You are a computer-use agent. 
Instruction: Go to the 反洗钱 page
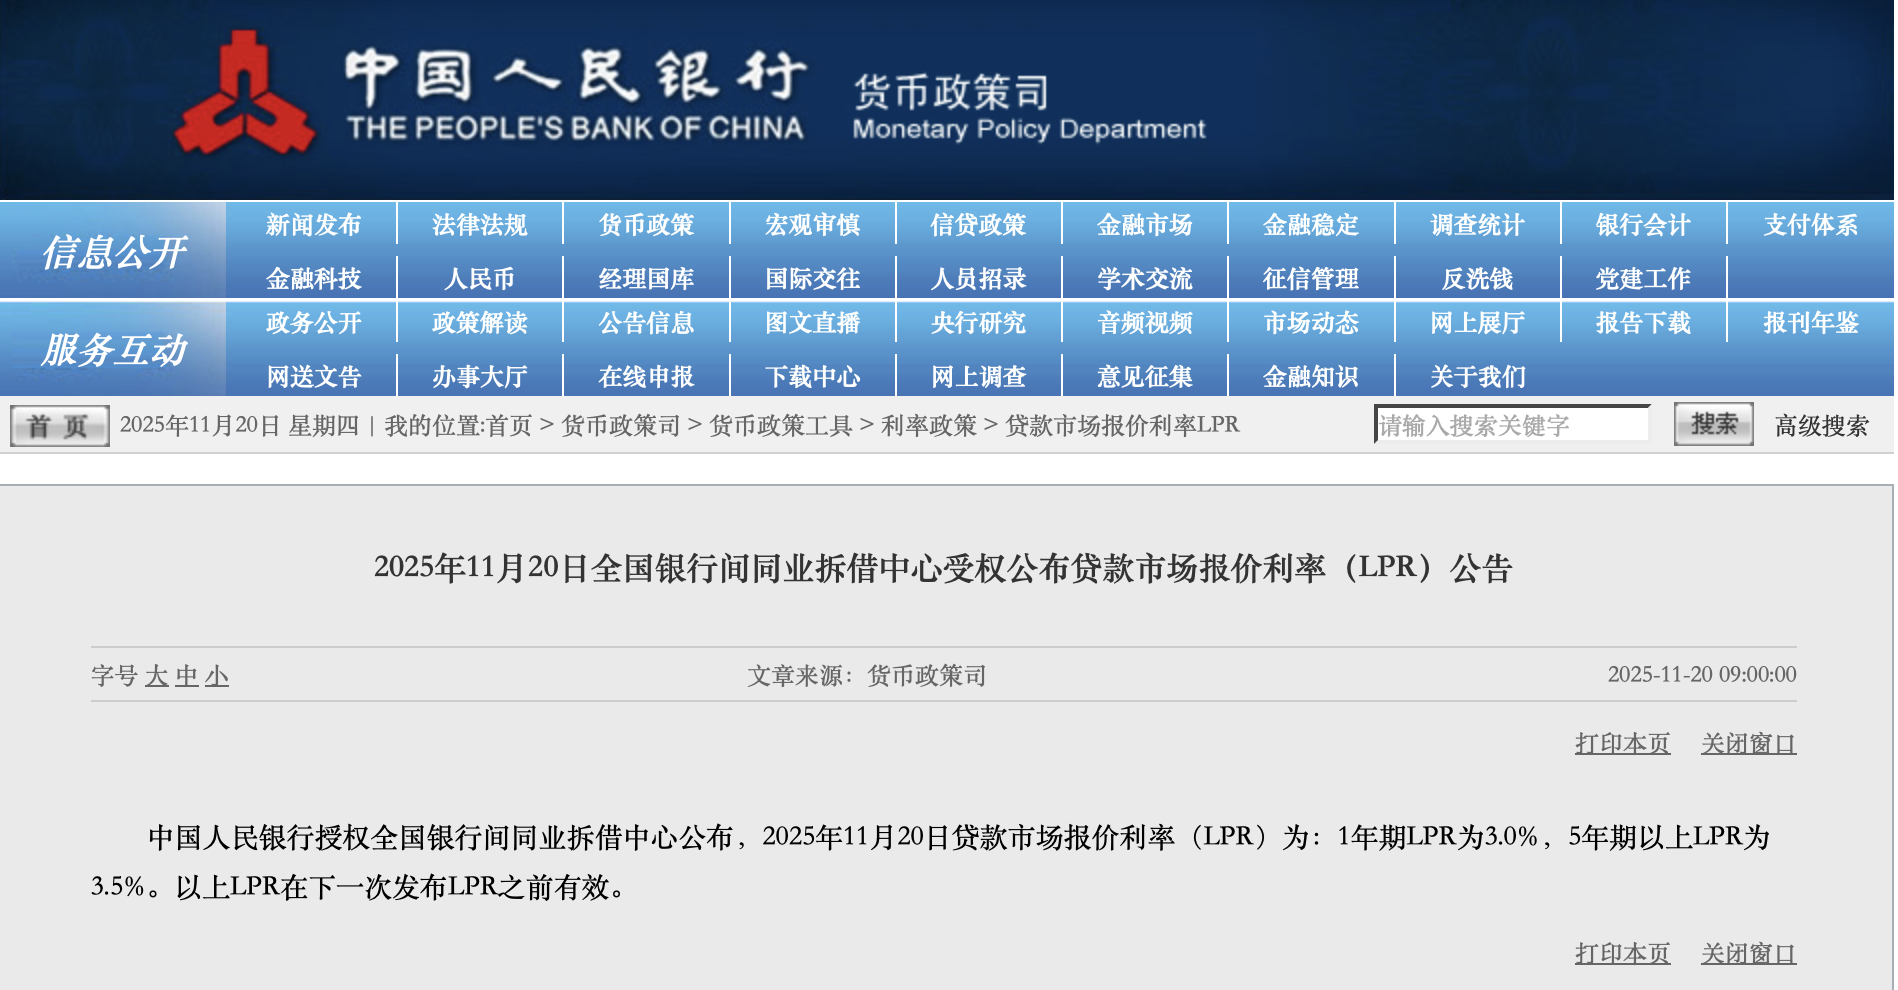(1474, 277)
